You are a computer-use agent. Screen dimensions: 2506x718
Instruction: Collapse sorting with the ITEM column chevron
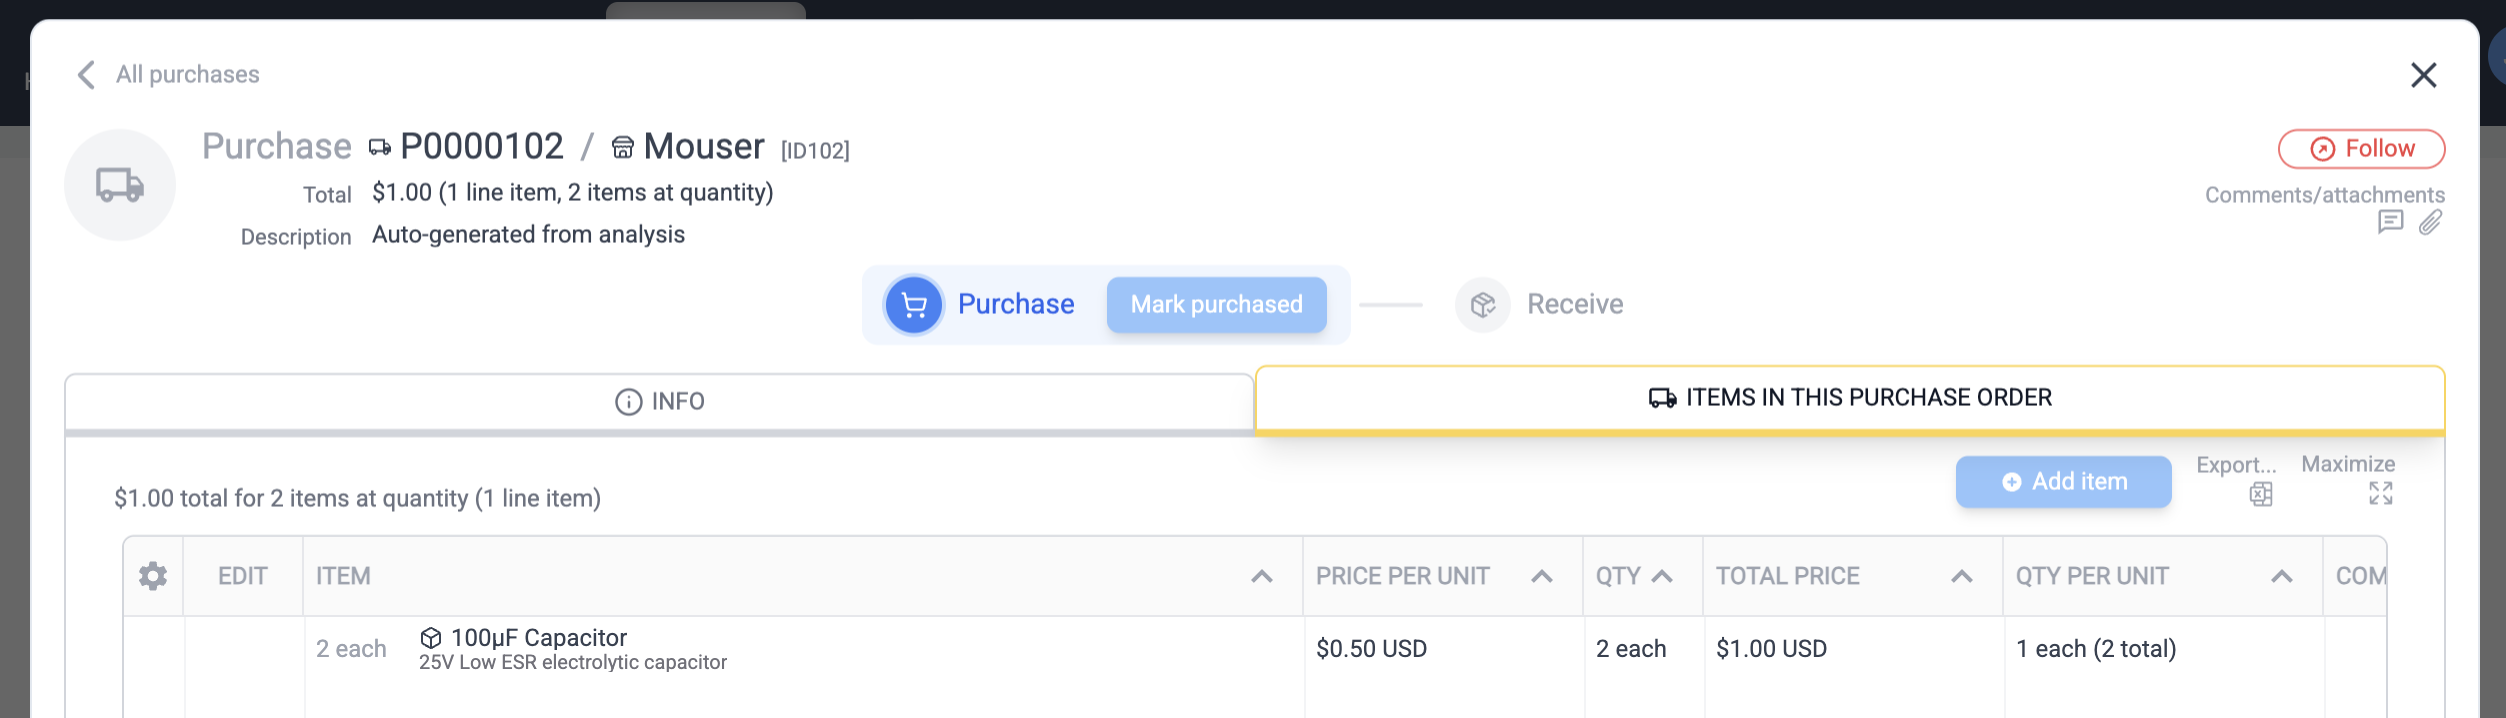click(x=1263, y=575)
